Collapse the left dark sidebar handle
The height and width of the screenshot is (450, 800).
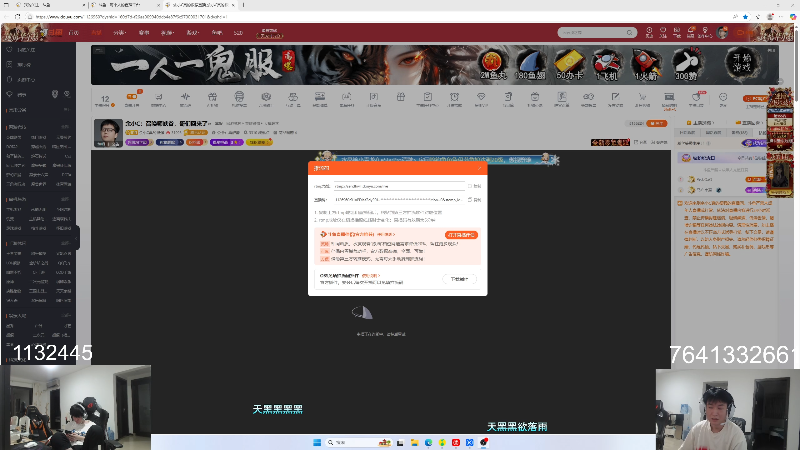[77, 238]
